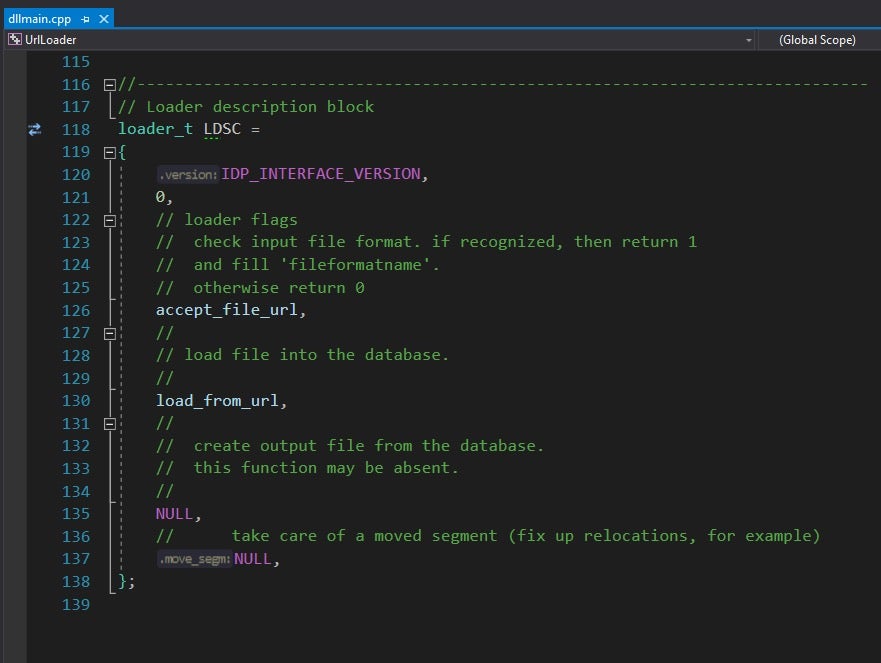Screen dimensions: 881x663
Task: Click the loader_t type name
Action: pos(155,129)
